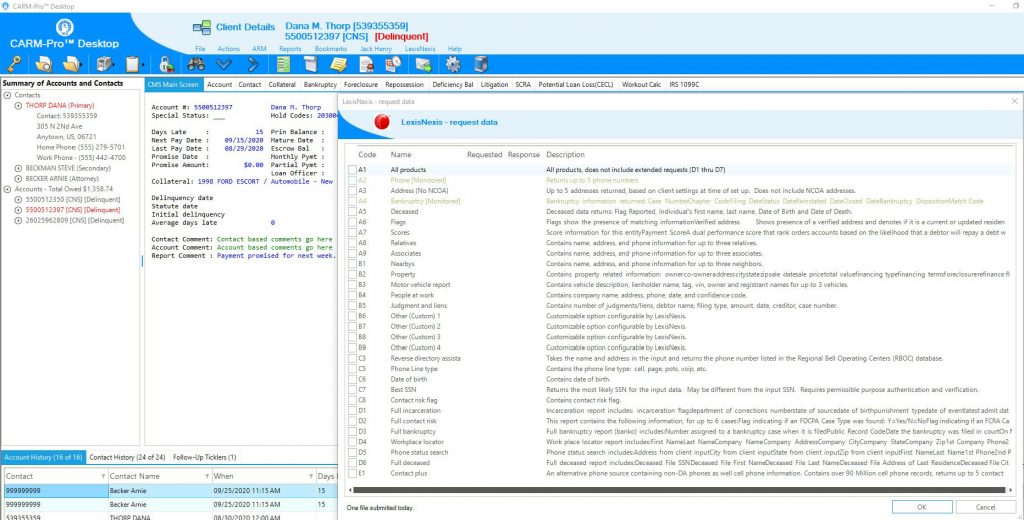
Task: Click the padlock toolbar icon
Action: 166,64
